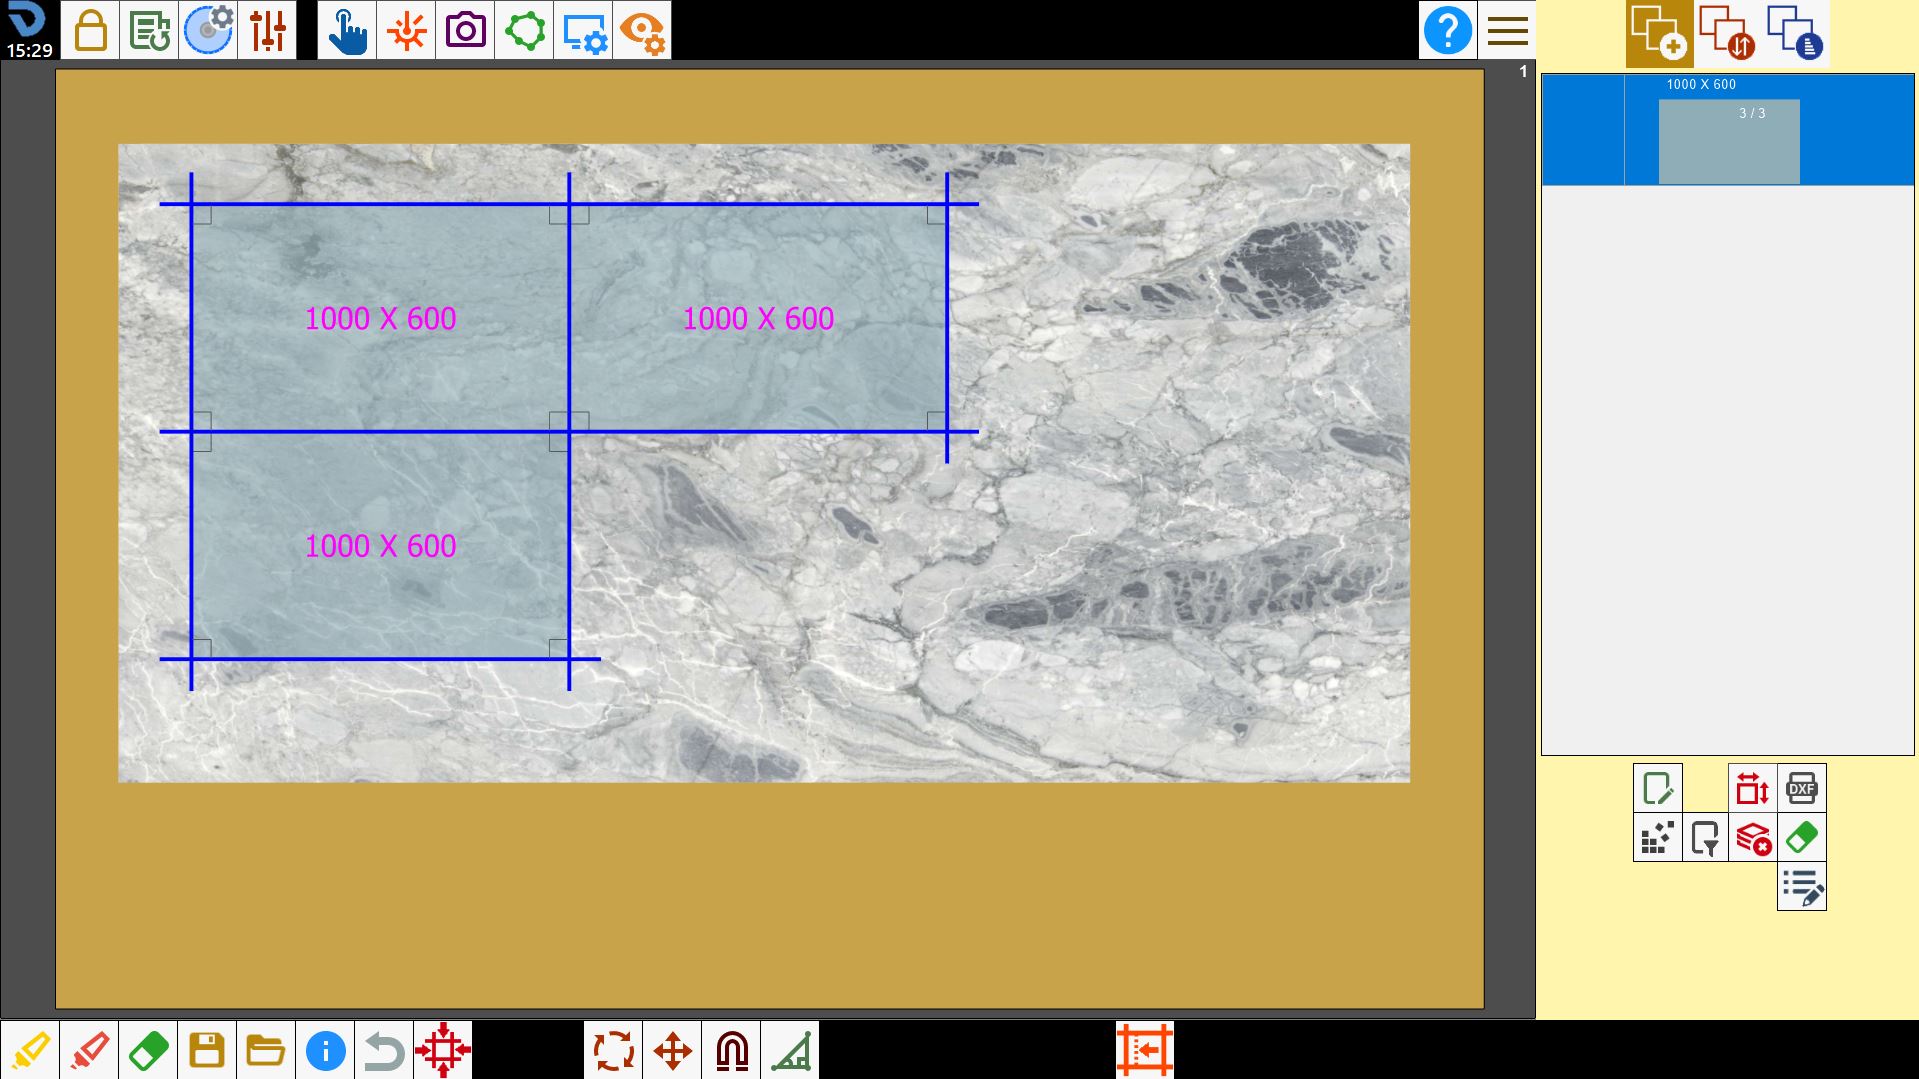Click the edit list pencil icon
The width and height of the screenshot is (1919, 1079).
coord(1801,886)
